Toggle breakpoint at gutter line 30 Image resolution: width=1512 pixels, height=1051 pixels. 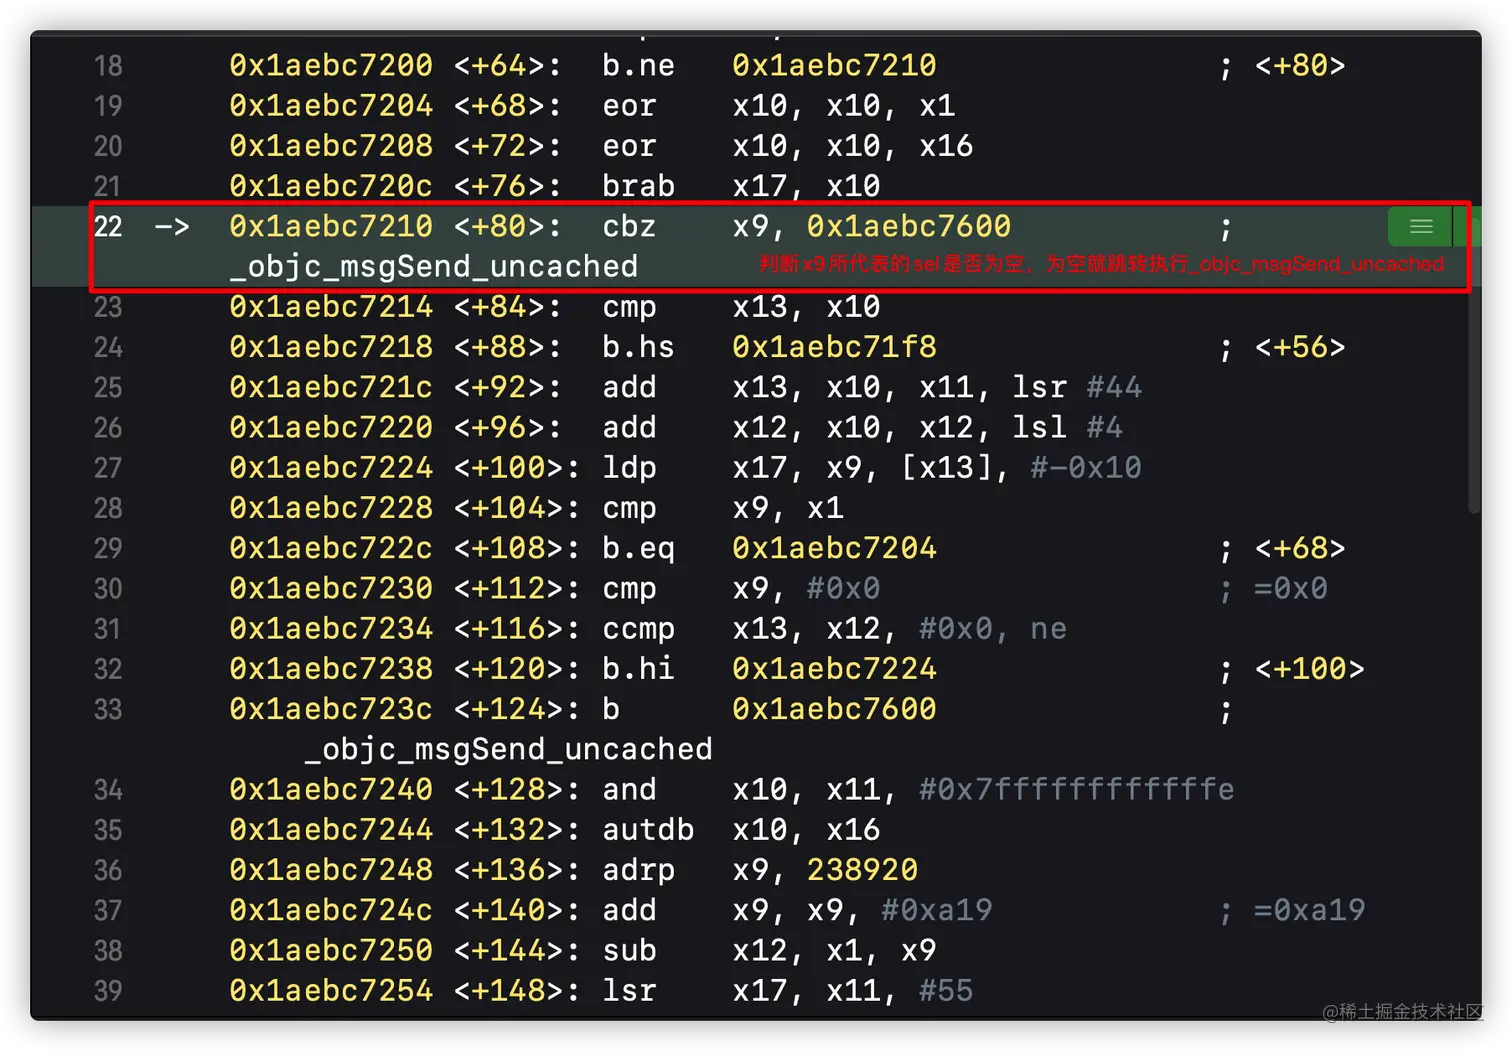tap(108, 589)
